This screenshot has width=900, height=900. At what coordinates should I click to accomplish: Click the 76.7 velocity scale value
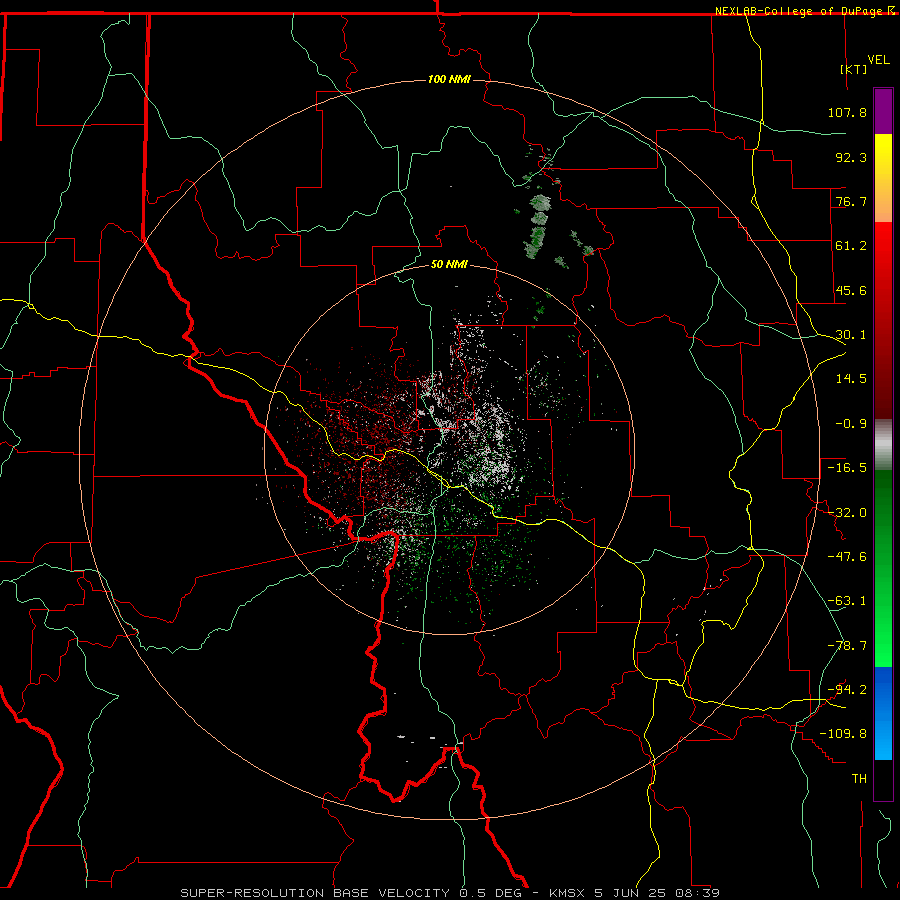coord(851,201)
